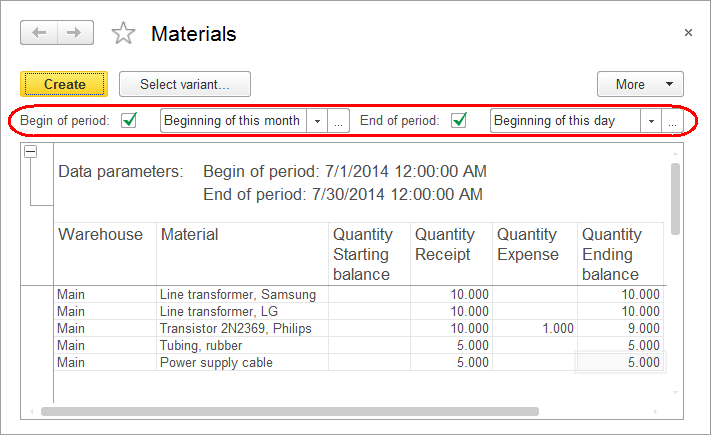Viewport: 711px width, 435px height.
Task: Close the Materials window with X
Action: 688,33
